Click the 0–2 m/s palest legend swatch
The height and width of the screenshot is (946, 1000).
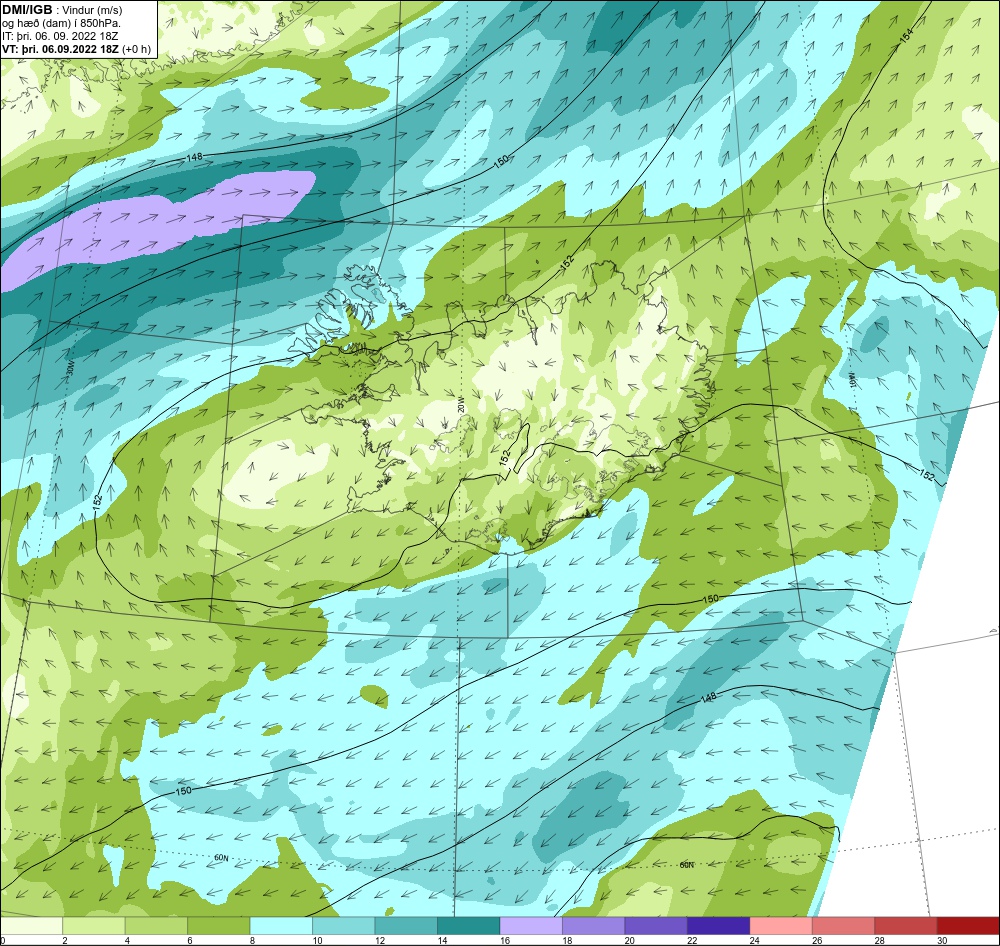tap(31, 926)
